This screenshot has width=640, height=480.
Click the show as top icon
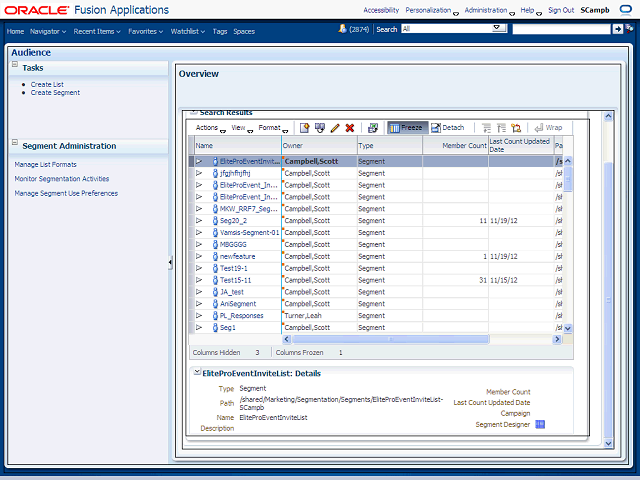(516, 128)
